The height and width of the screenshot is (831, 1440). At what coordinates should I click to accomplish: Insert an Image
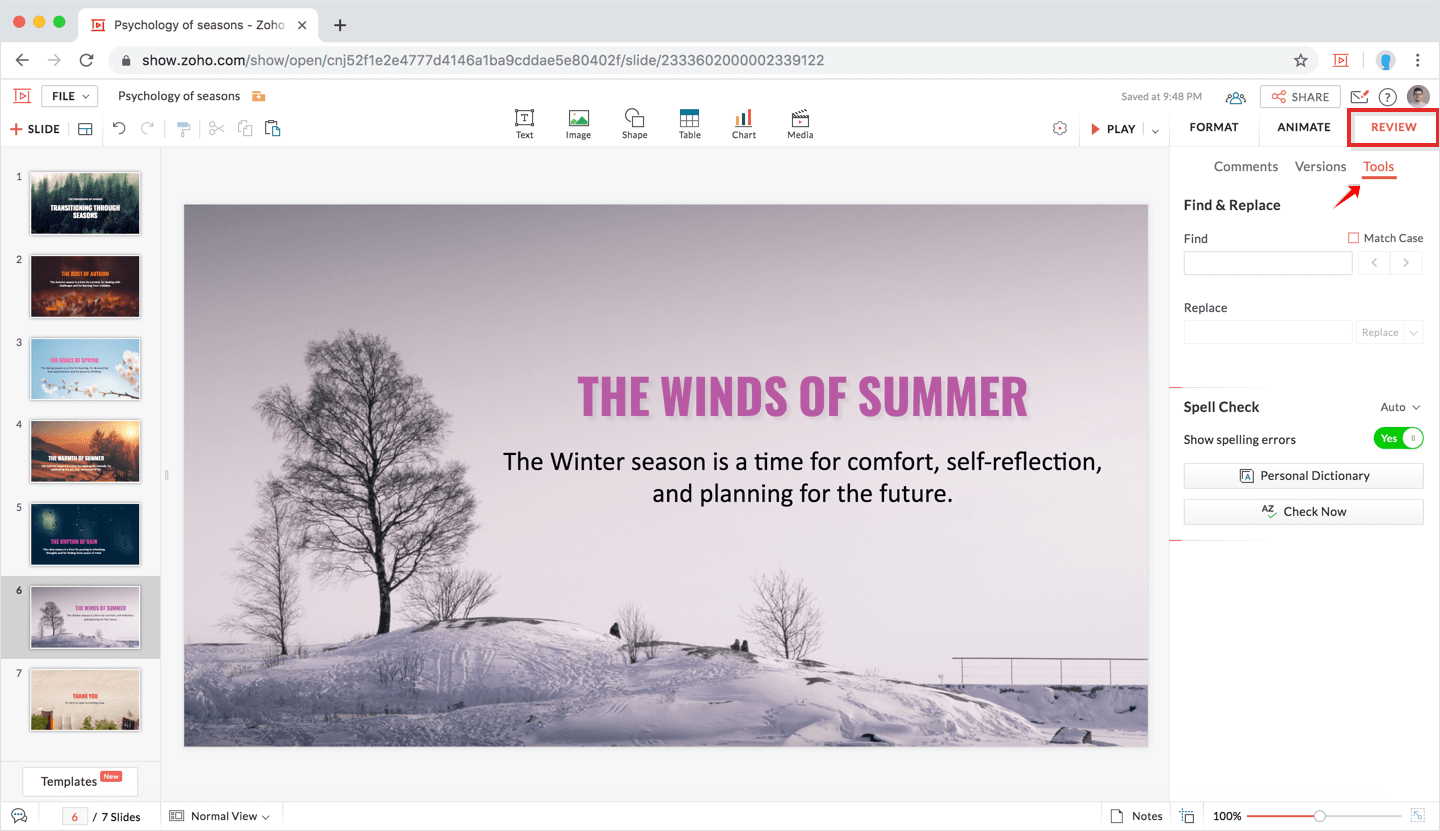(578, 124)
